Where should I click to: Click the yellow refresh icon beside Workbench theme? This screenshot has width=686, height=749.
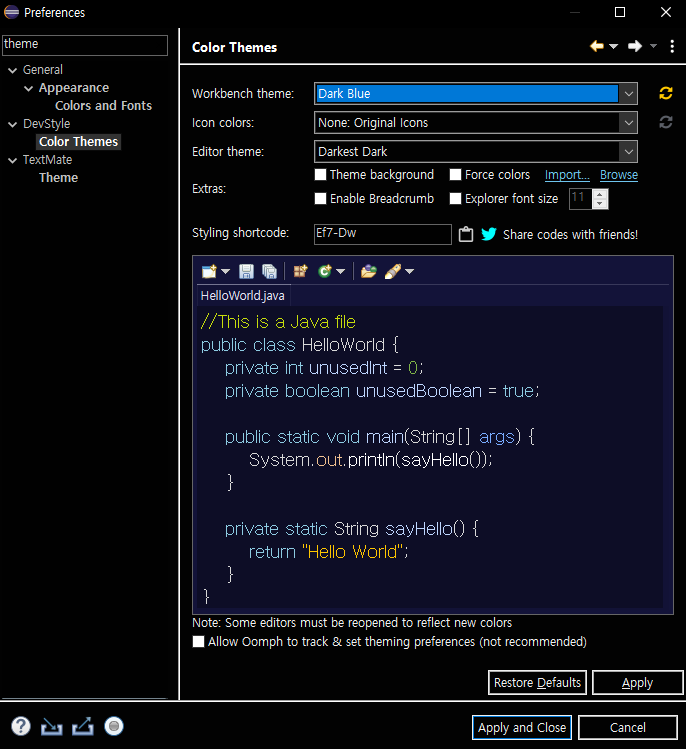[x=665, y=93]
